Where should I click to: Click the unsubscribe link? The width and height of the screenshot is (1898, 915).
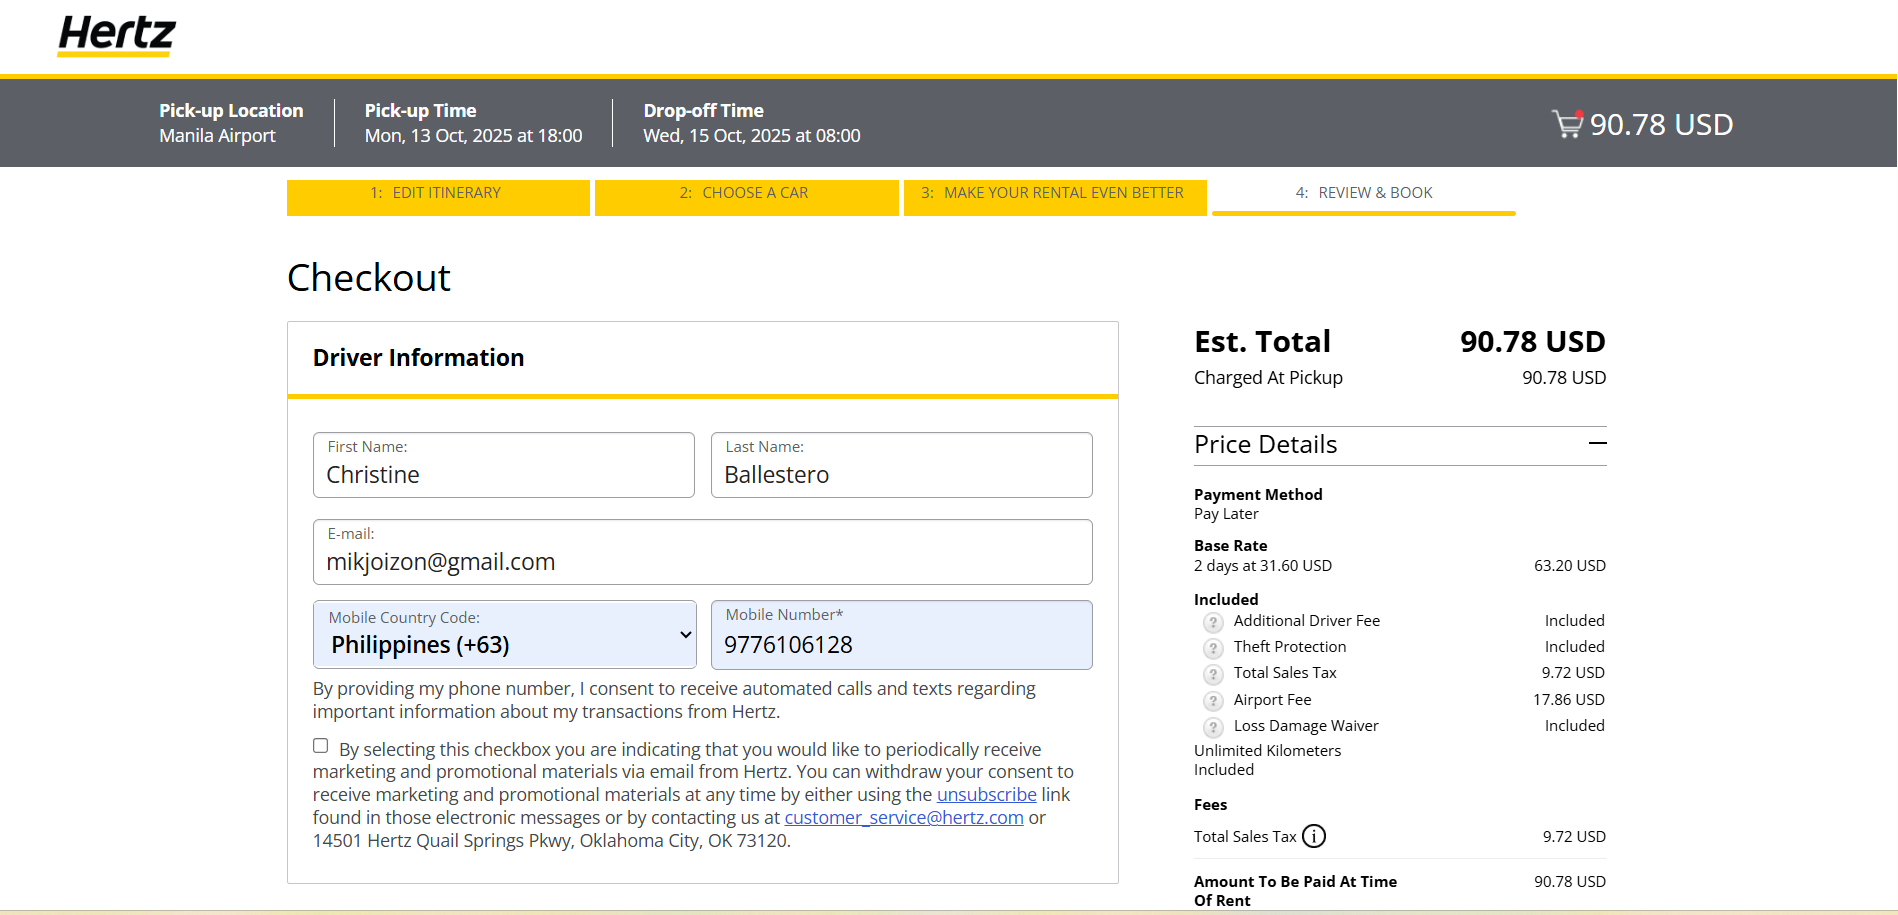(986, 794)
